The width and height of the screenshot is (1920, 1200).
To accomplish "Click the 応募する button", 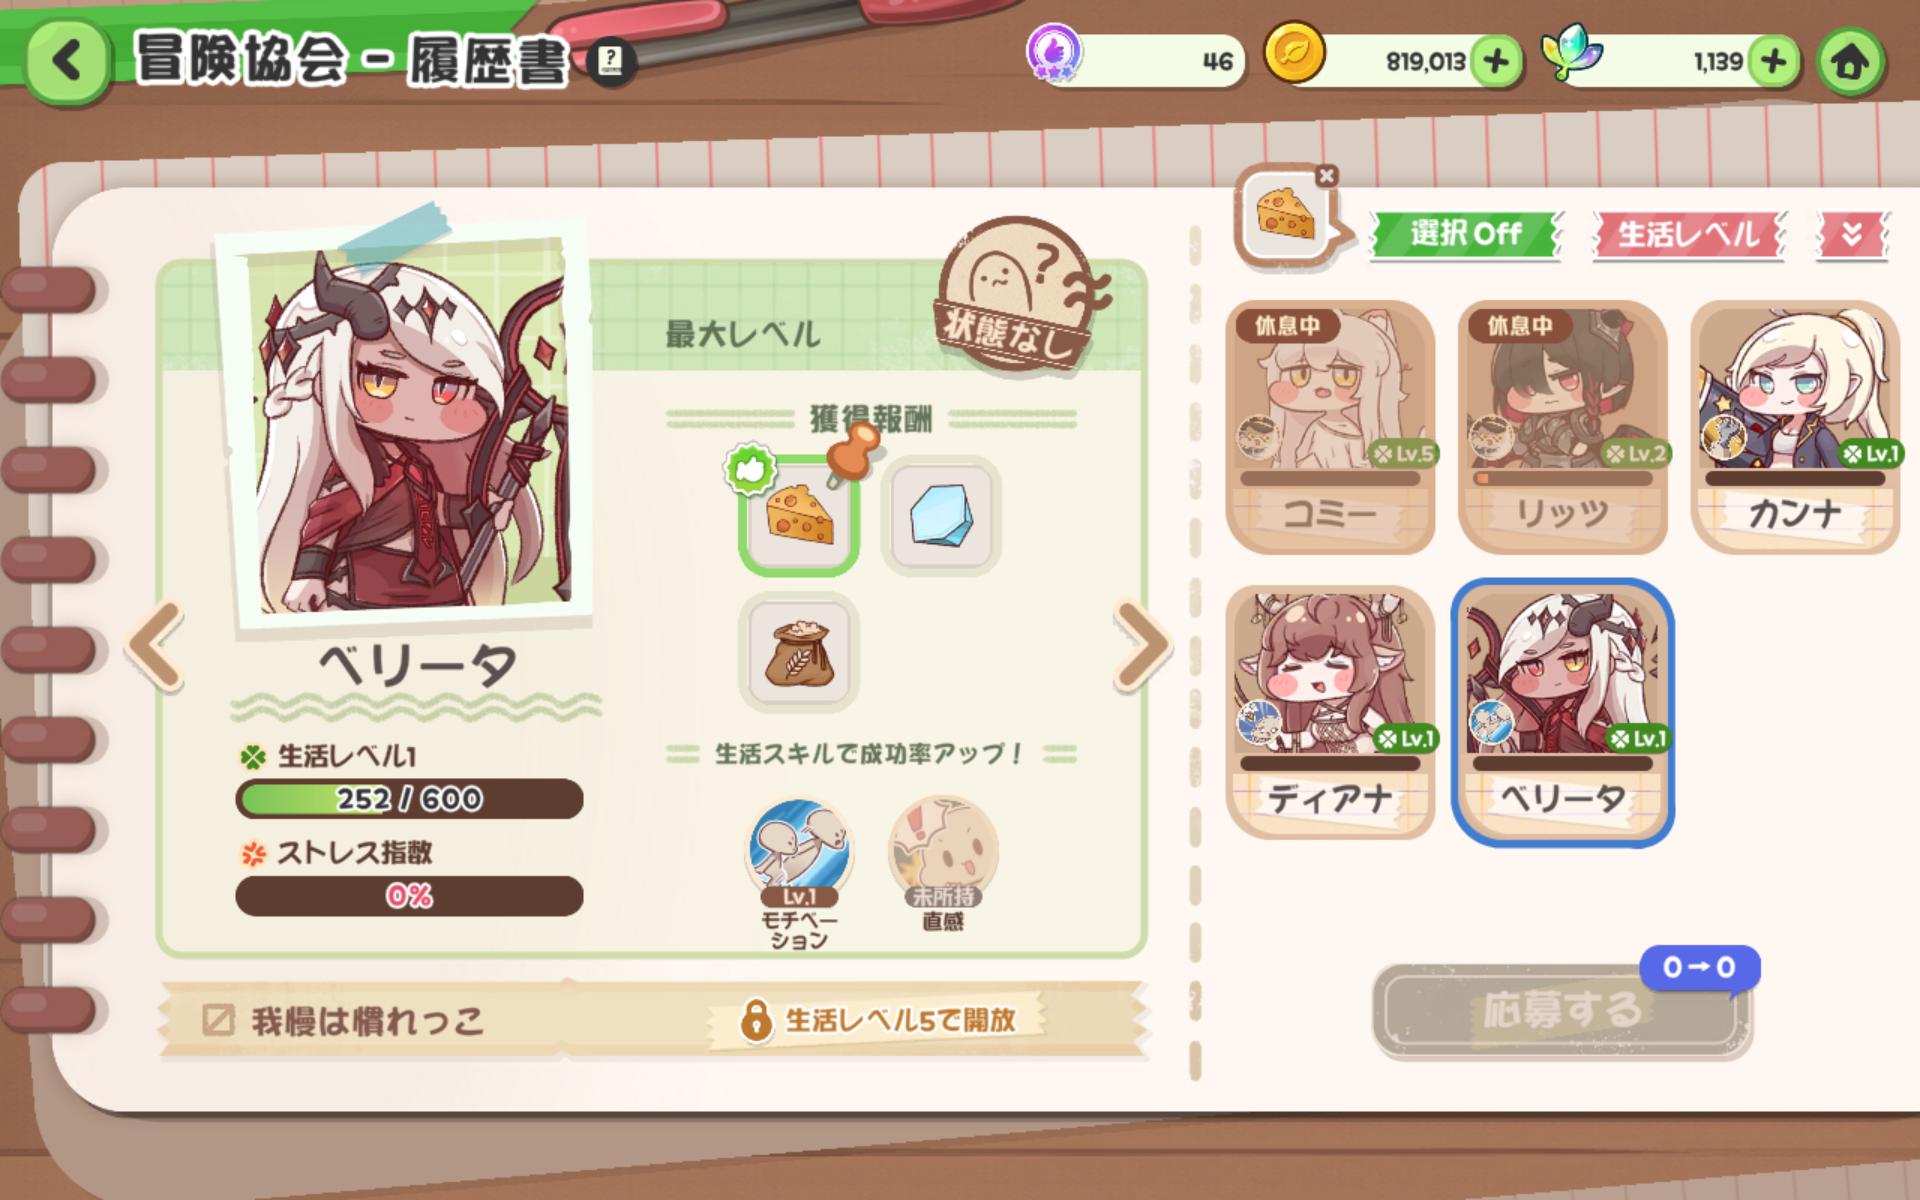I will click(1562, 1010).
